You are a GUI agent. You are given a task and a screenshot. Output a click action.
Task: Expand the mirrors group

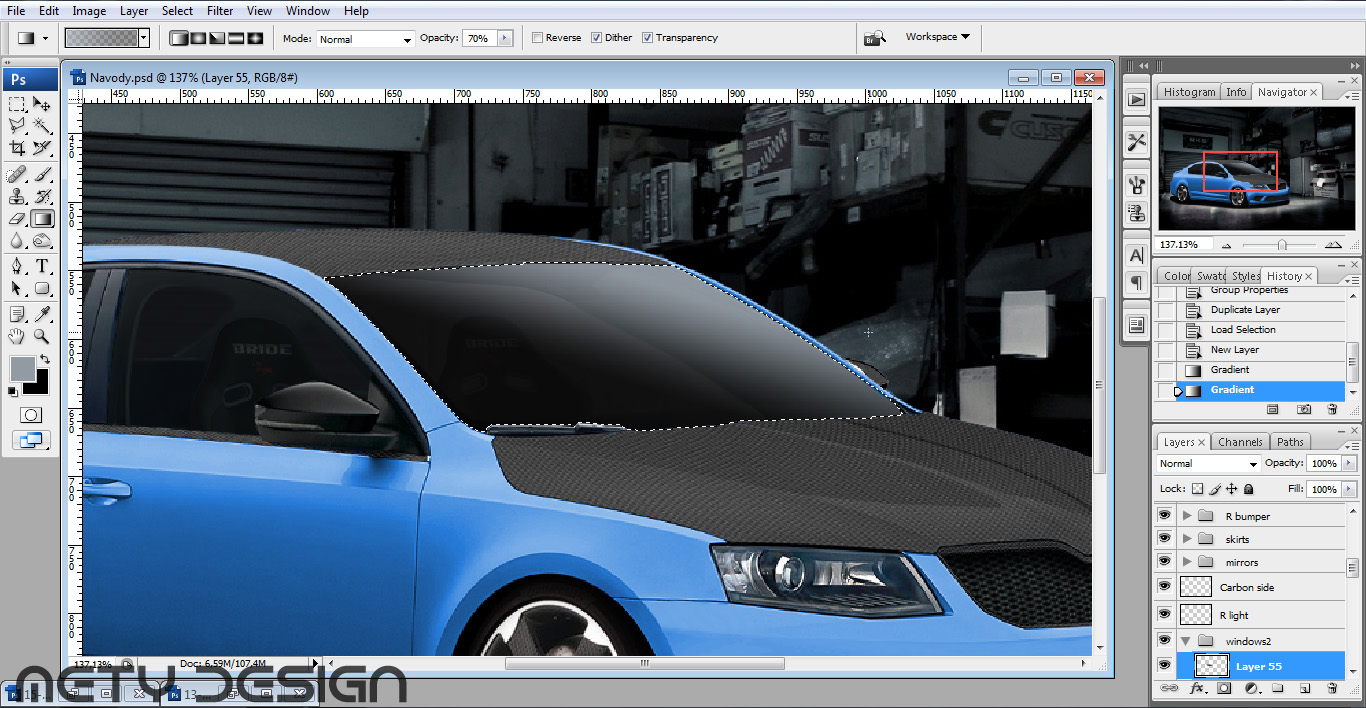[x=1187, y=562]
